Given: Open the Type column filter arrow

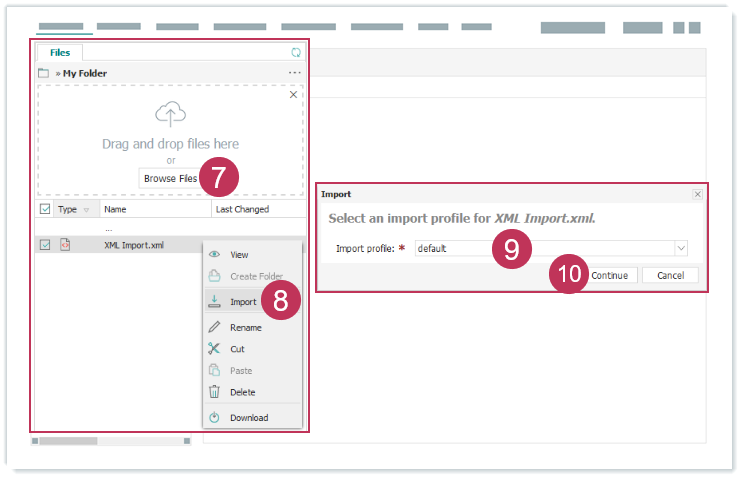Looking at the screenshot, I should click(86, 210).
